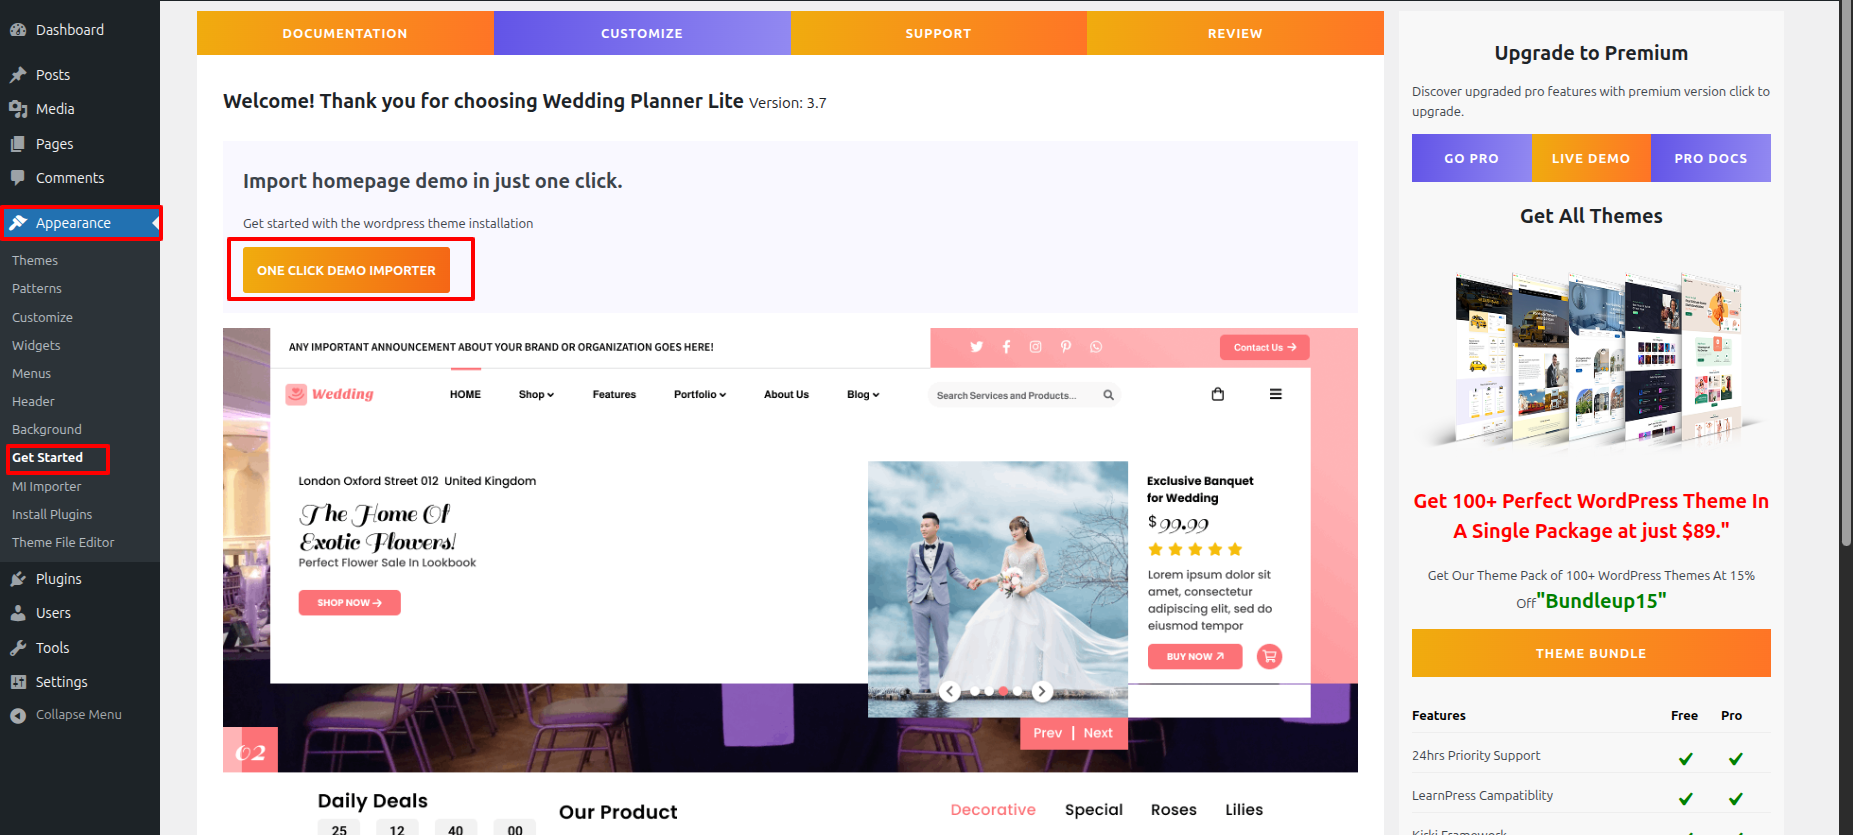1853x835 pixels.
Task: Click the search magnifier icon
Action: tap(1108, 395)
